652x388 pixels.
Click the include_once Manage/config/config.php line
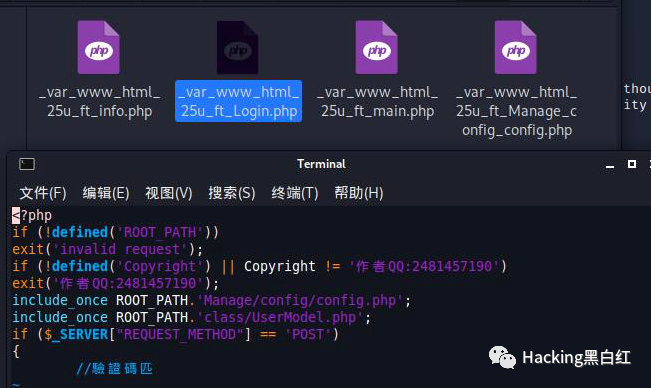(212, 300)
